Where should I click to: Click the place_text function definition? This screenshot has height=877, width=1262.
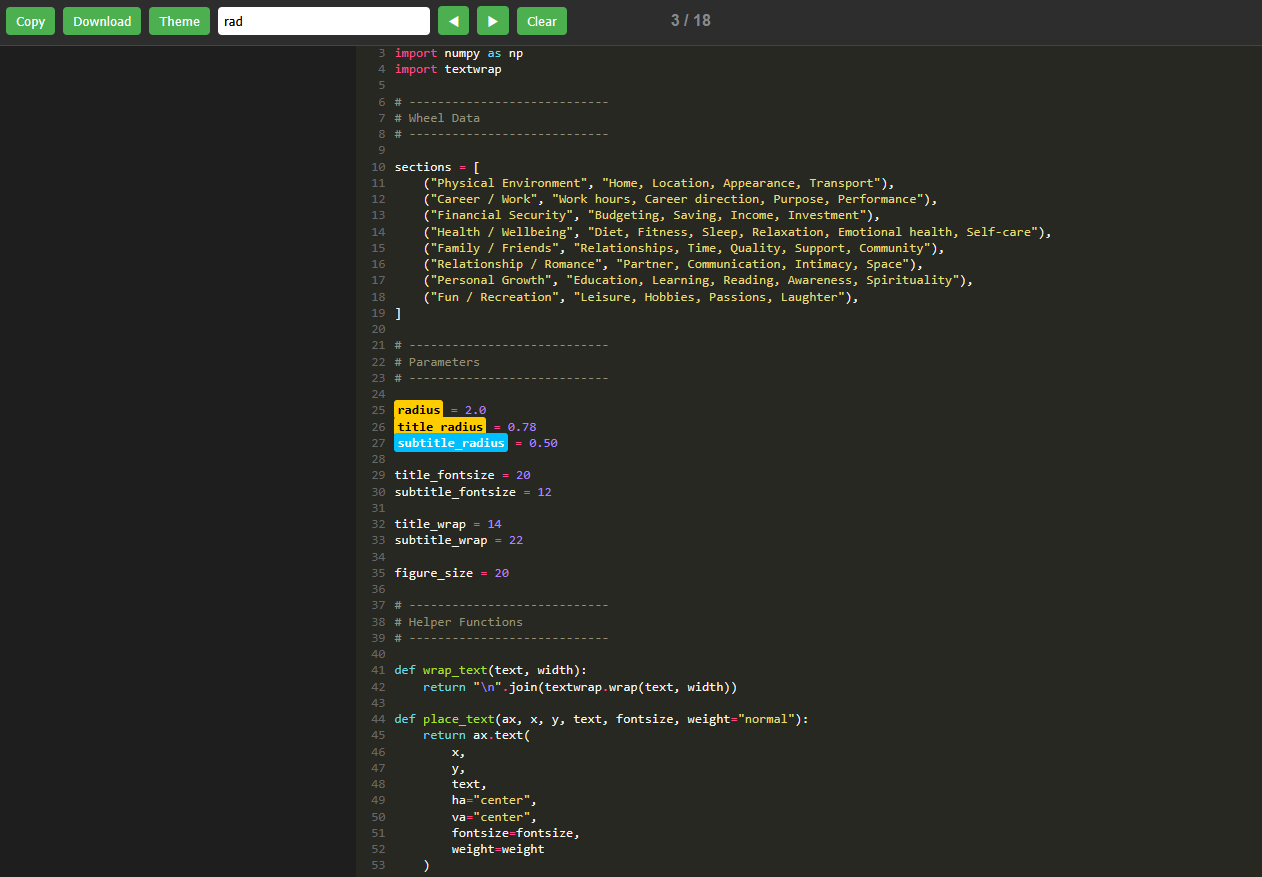pos(458,719)
